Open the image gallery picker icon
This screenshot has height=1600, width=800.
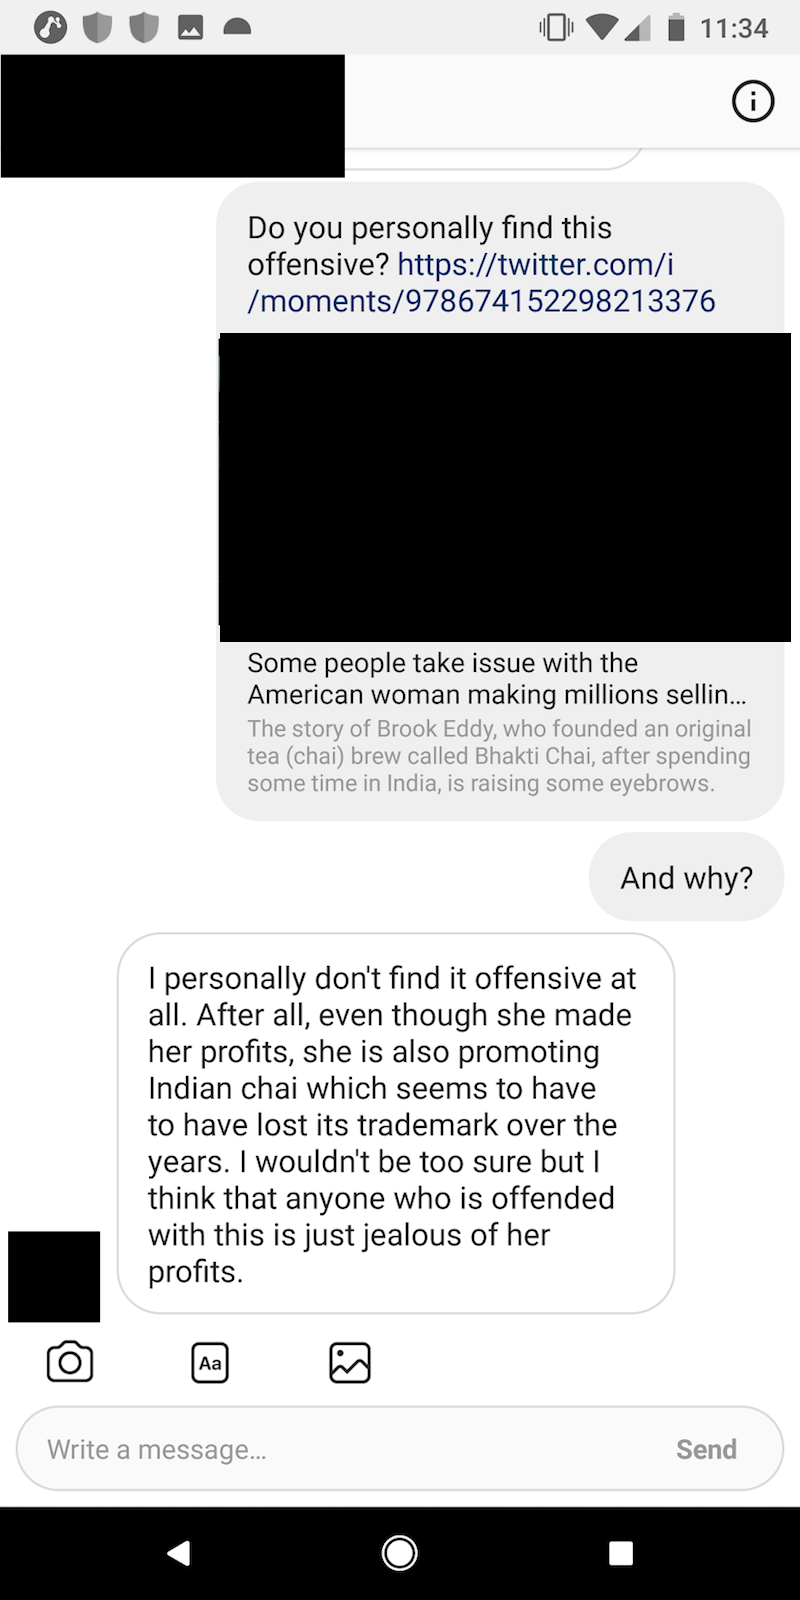pyautogui.click(x=350, y=1363)
